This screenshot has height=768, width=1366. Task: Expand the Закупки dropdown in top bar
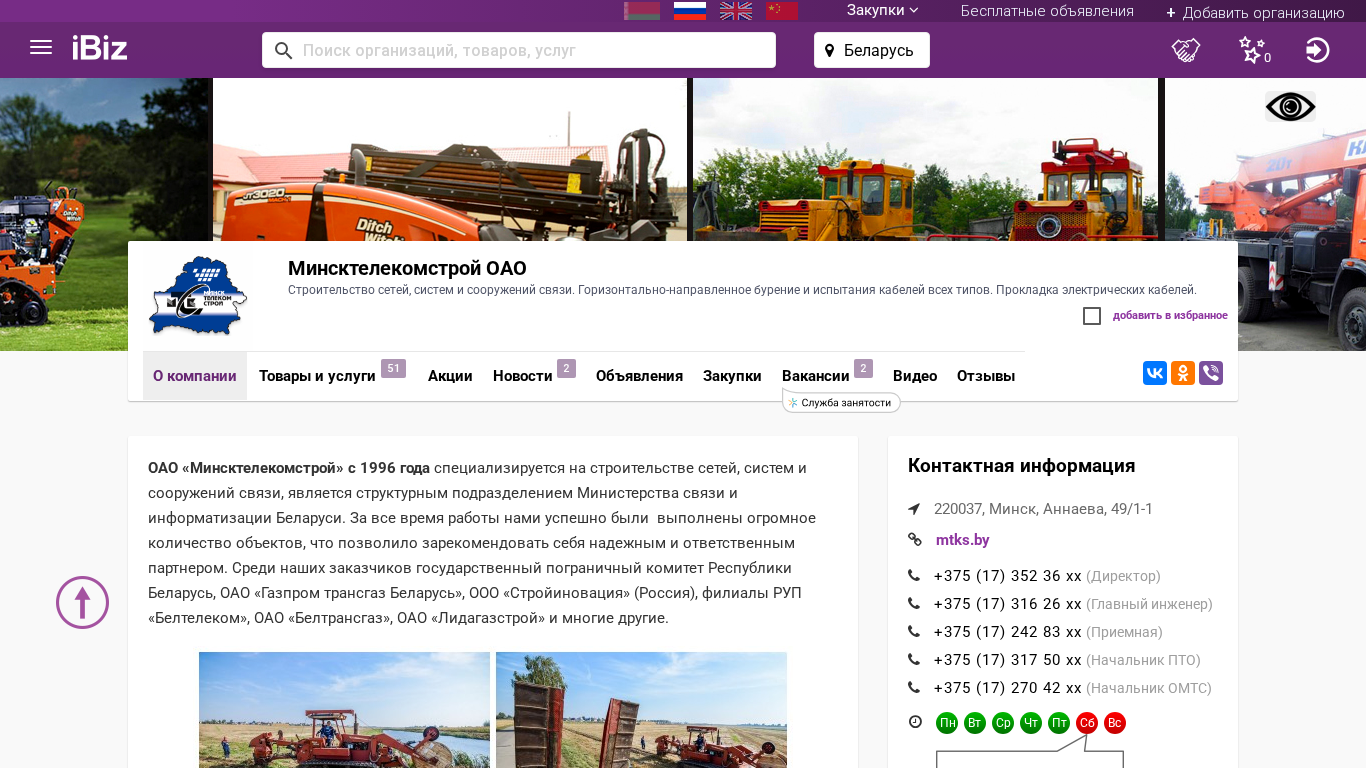[882, 11]
